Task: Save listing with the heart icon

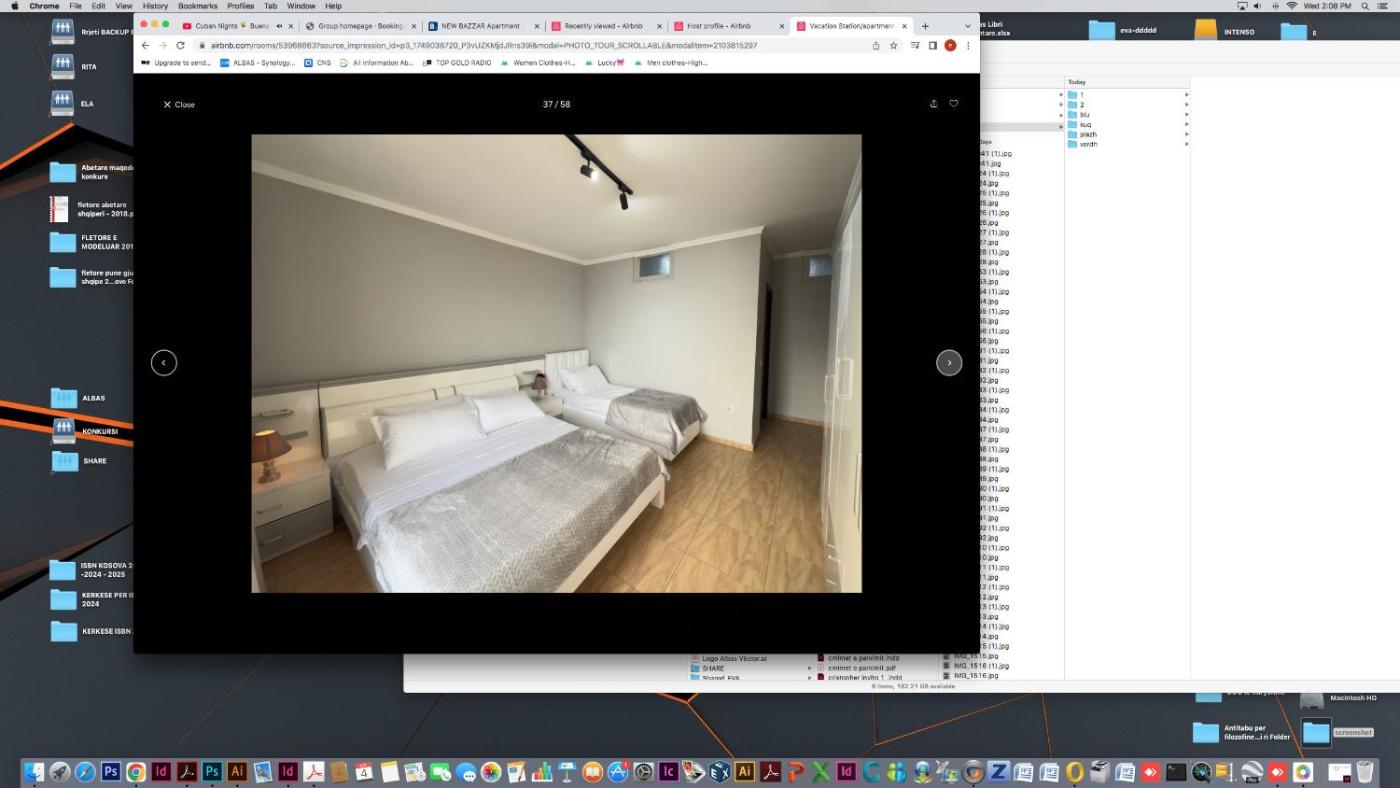Action: 953,104
